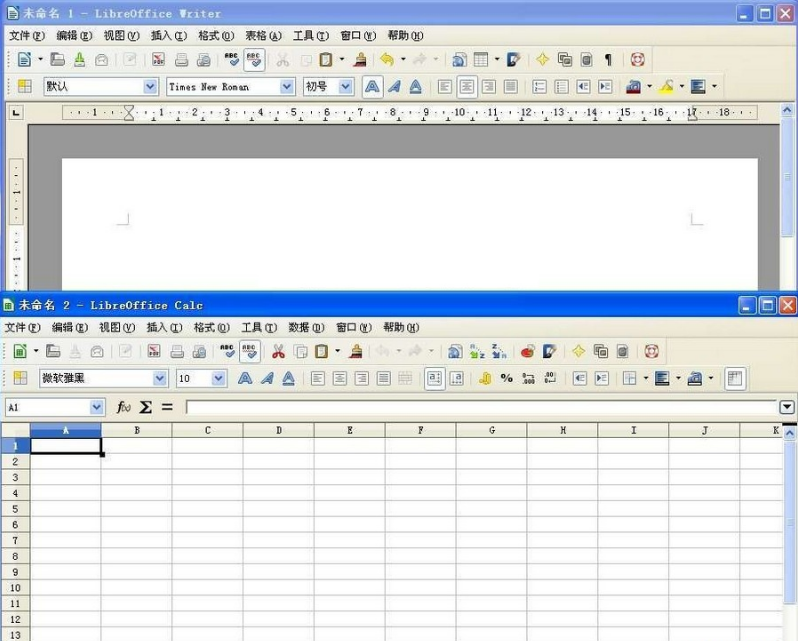
Task: Open borders dropdown in Calc formatting bar
Action: [646, 378]
